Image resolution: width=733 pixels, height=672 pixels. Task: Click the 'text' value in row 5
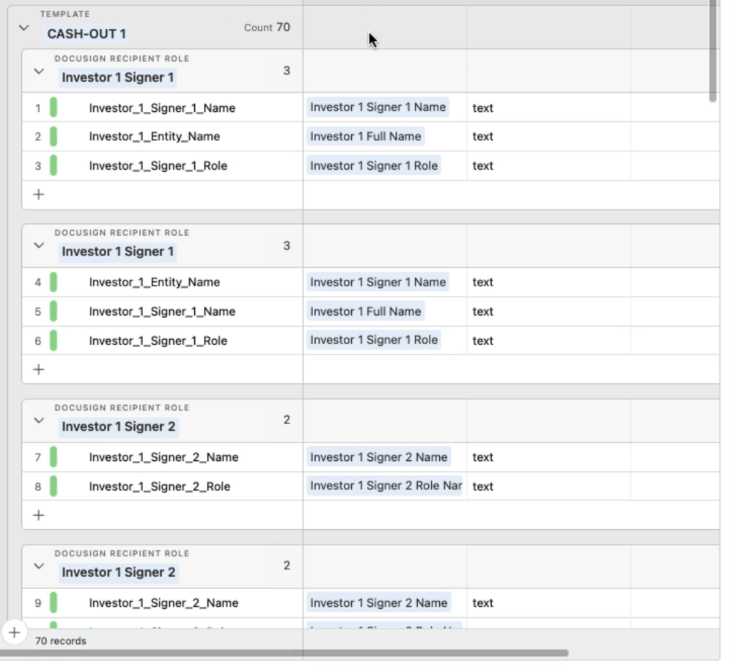point(483,312)
